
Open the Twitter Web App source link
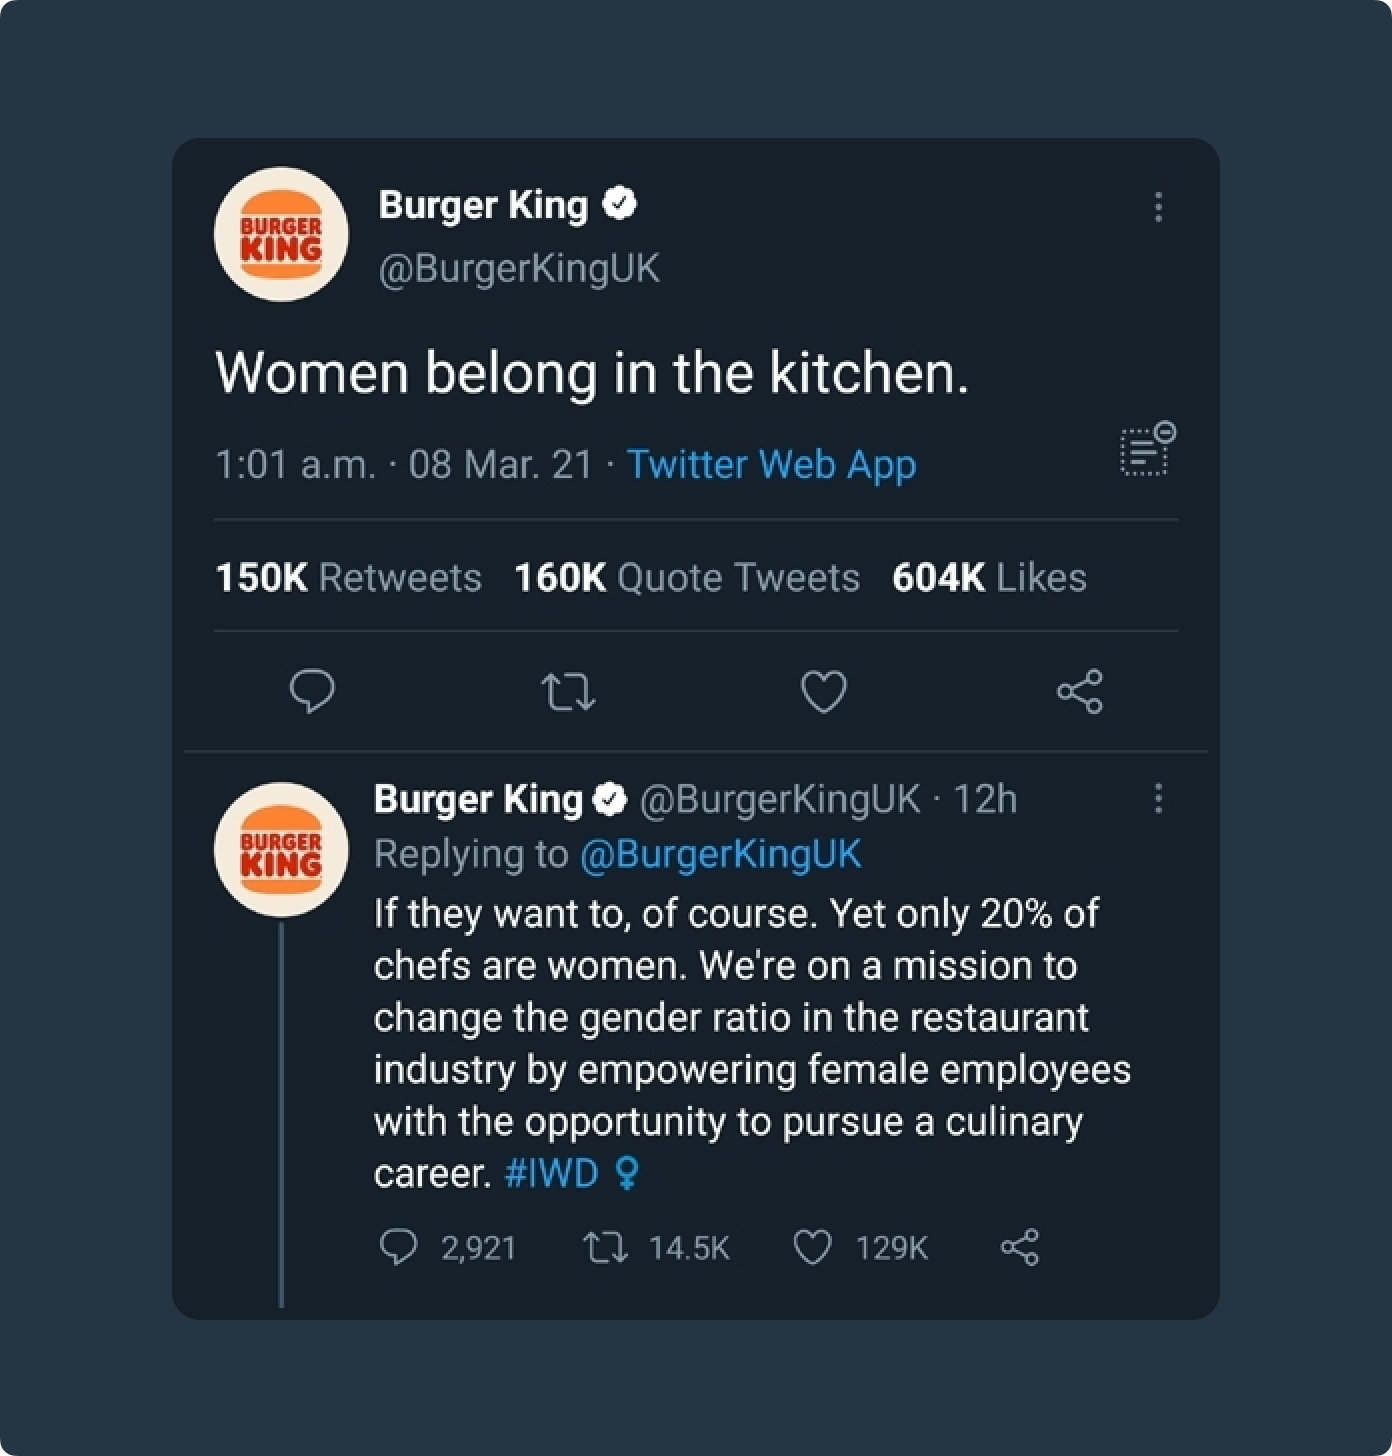(771, 465)
